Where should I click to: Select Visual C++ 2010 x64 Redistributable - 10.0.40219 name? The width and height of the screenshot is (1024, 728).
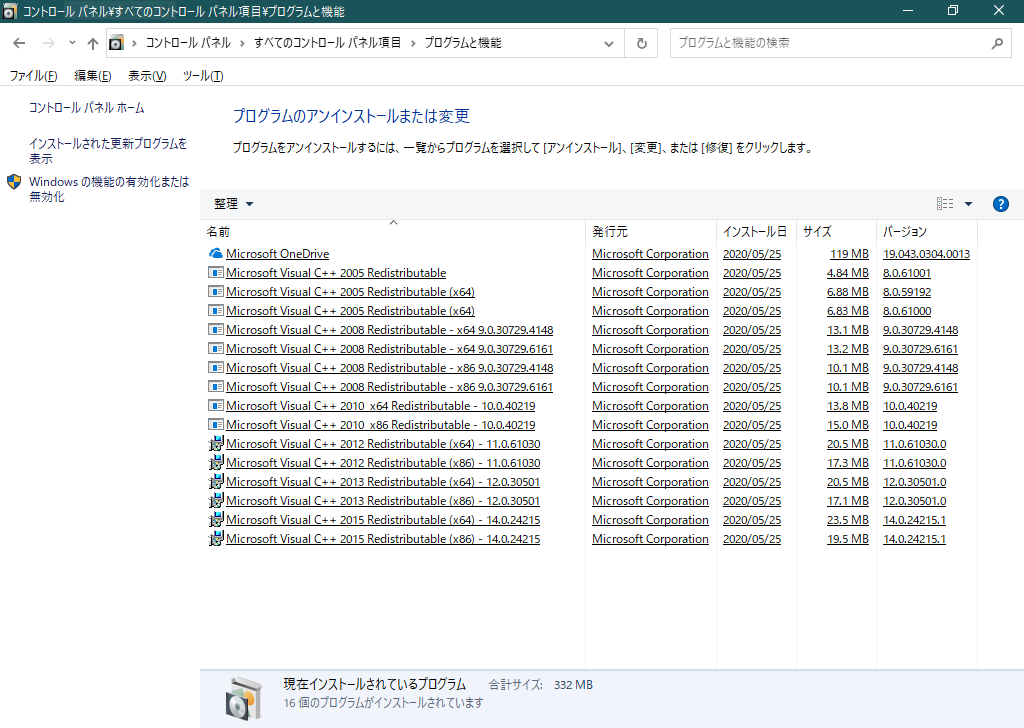pyautogui.click(x=380, y=406)
